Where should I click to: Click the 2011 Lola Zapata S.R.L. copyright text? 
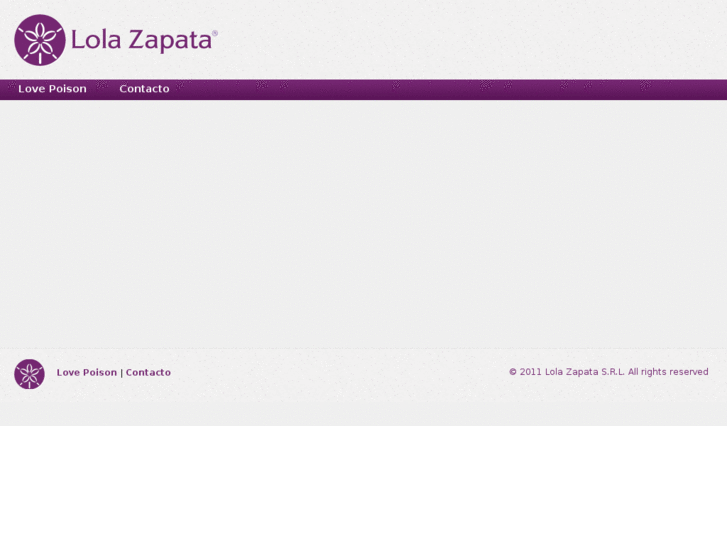coord(608,372)
